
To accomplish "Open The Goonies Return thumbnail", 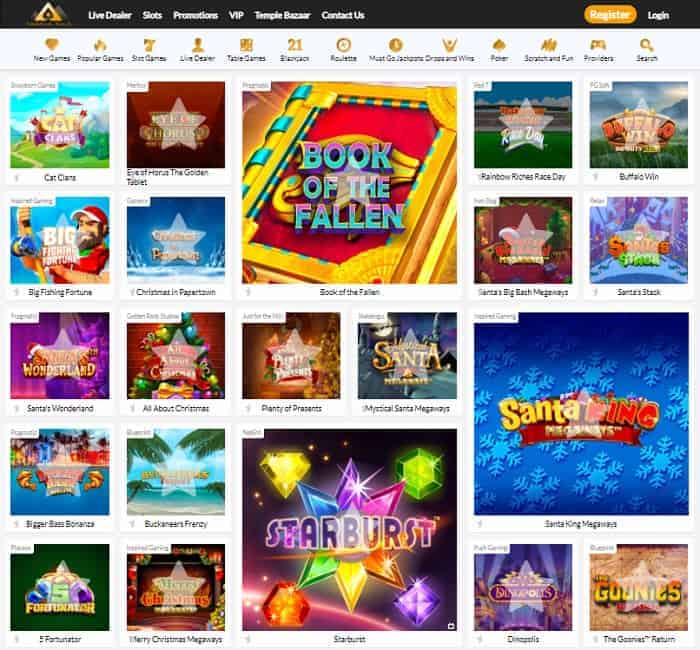I will [639, 587].
